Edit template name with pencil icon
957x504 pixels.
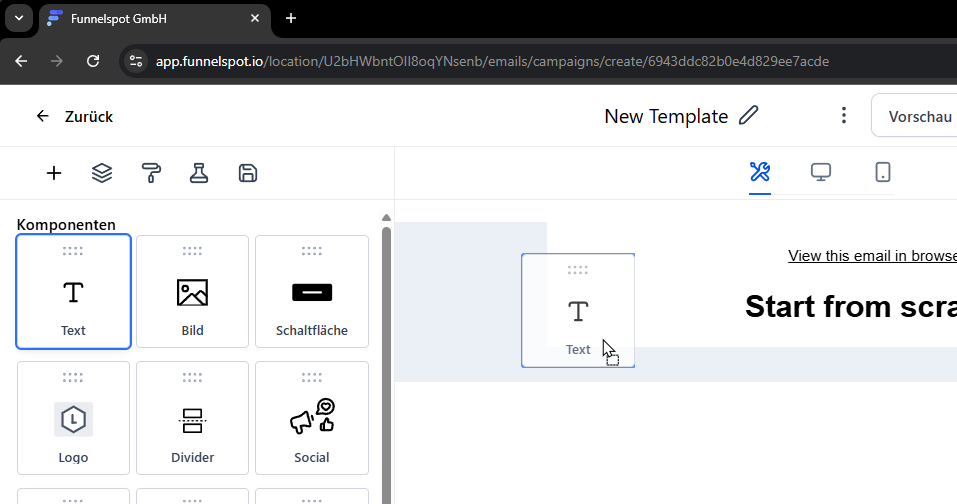(749, 116)
